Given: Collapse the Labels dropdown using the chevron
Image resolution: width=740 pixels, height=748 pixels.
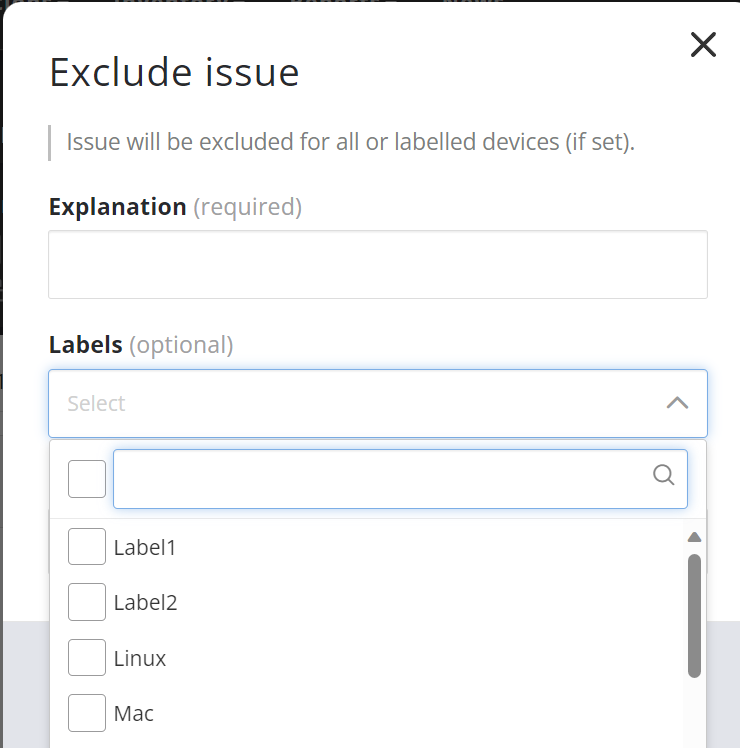Looking at the screenshot, I should pos(677,403).
